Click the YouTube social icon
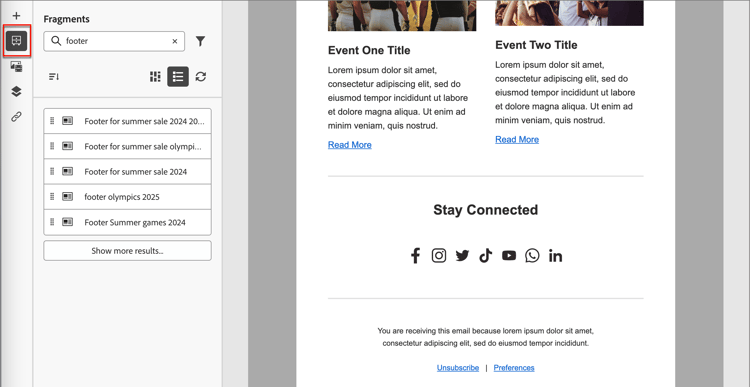Image resolution: width=750 pixels, height=387 pixels. click(x=509, y=256)
